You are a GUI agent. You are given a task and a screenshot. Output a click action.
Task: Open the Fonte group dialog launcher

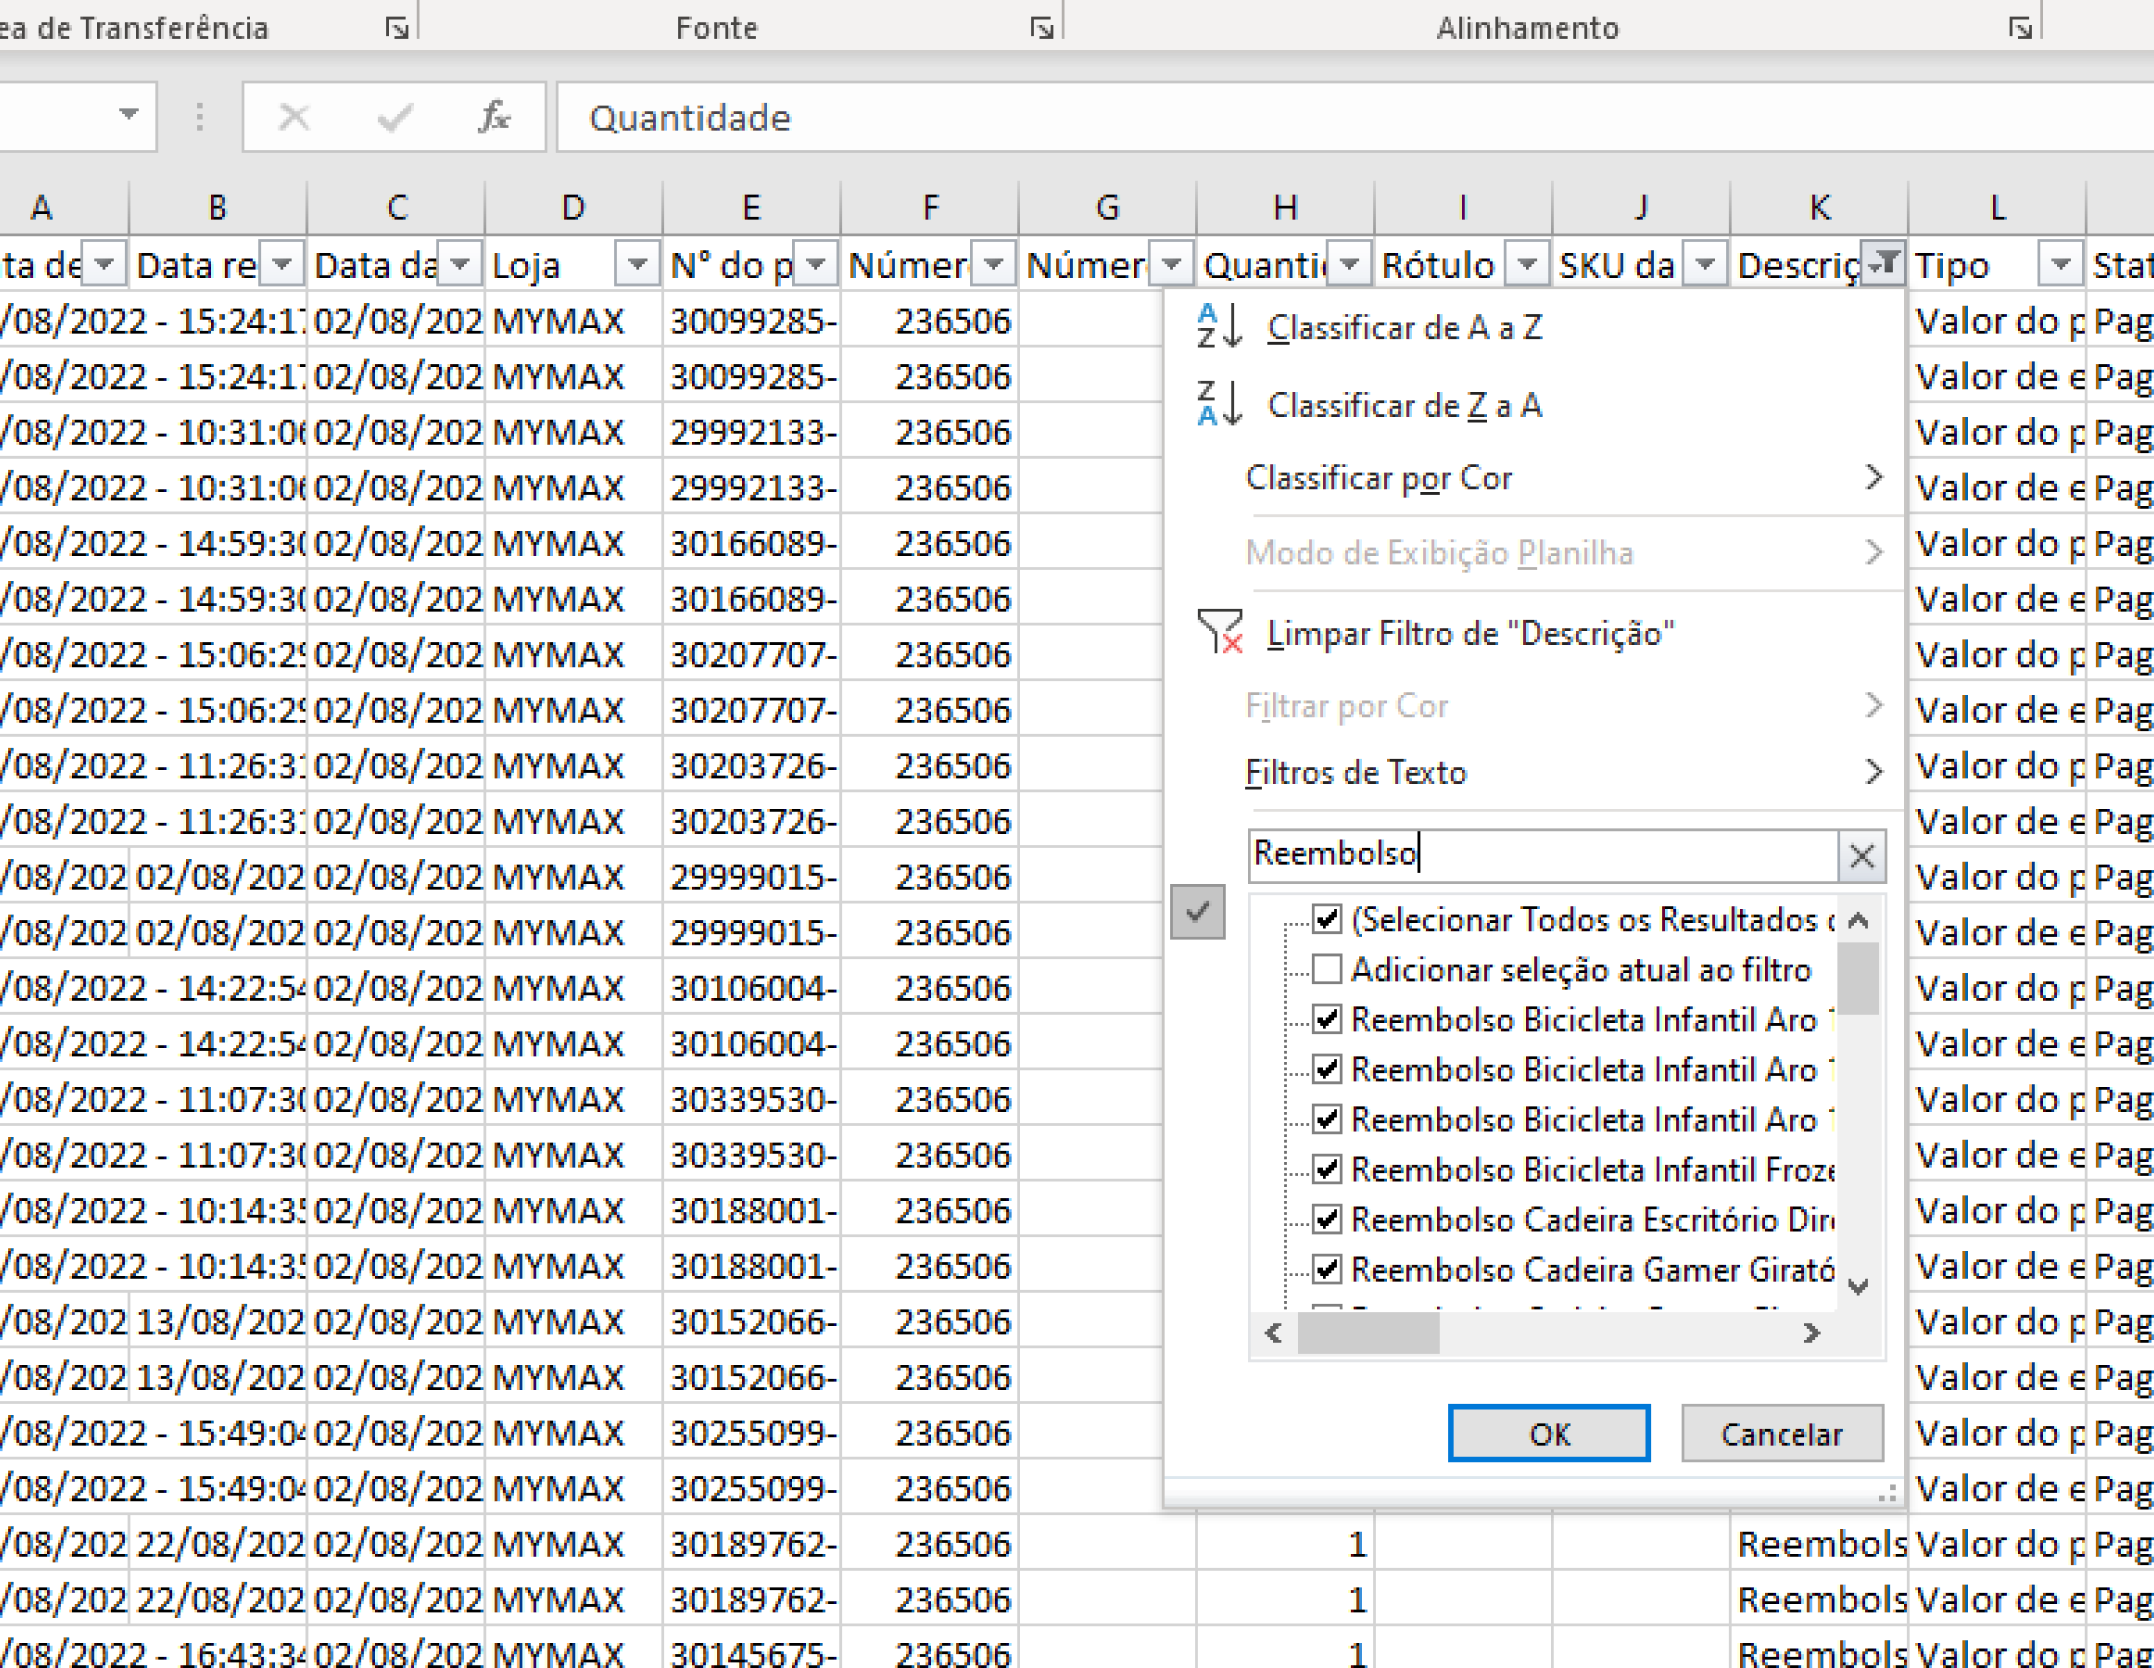[x=1042, y=28]
